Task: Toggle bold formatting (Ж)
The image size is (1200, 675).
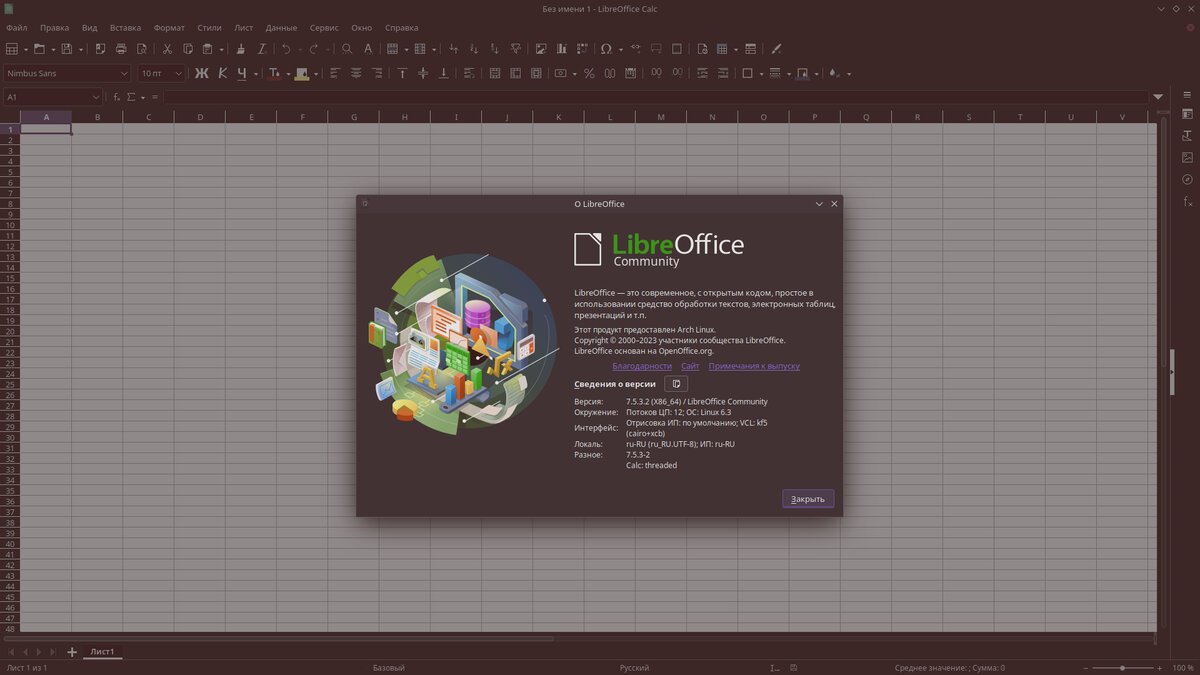Action: [x=201, y=73]
